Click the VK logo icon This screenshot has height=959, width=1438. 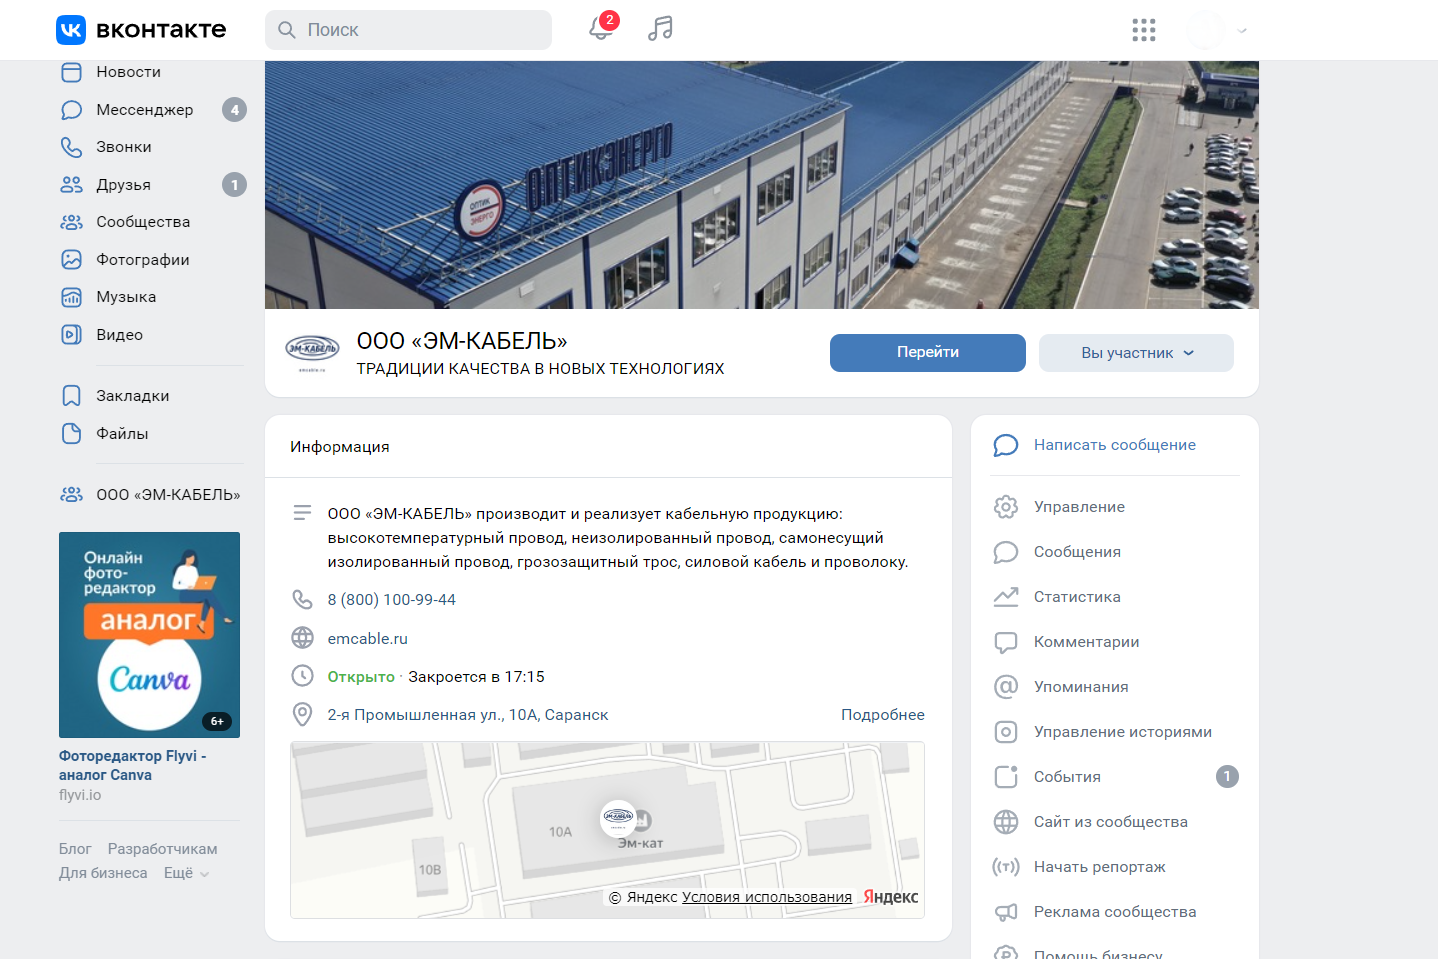pos(71,30)
